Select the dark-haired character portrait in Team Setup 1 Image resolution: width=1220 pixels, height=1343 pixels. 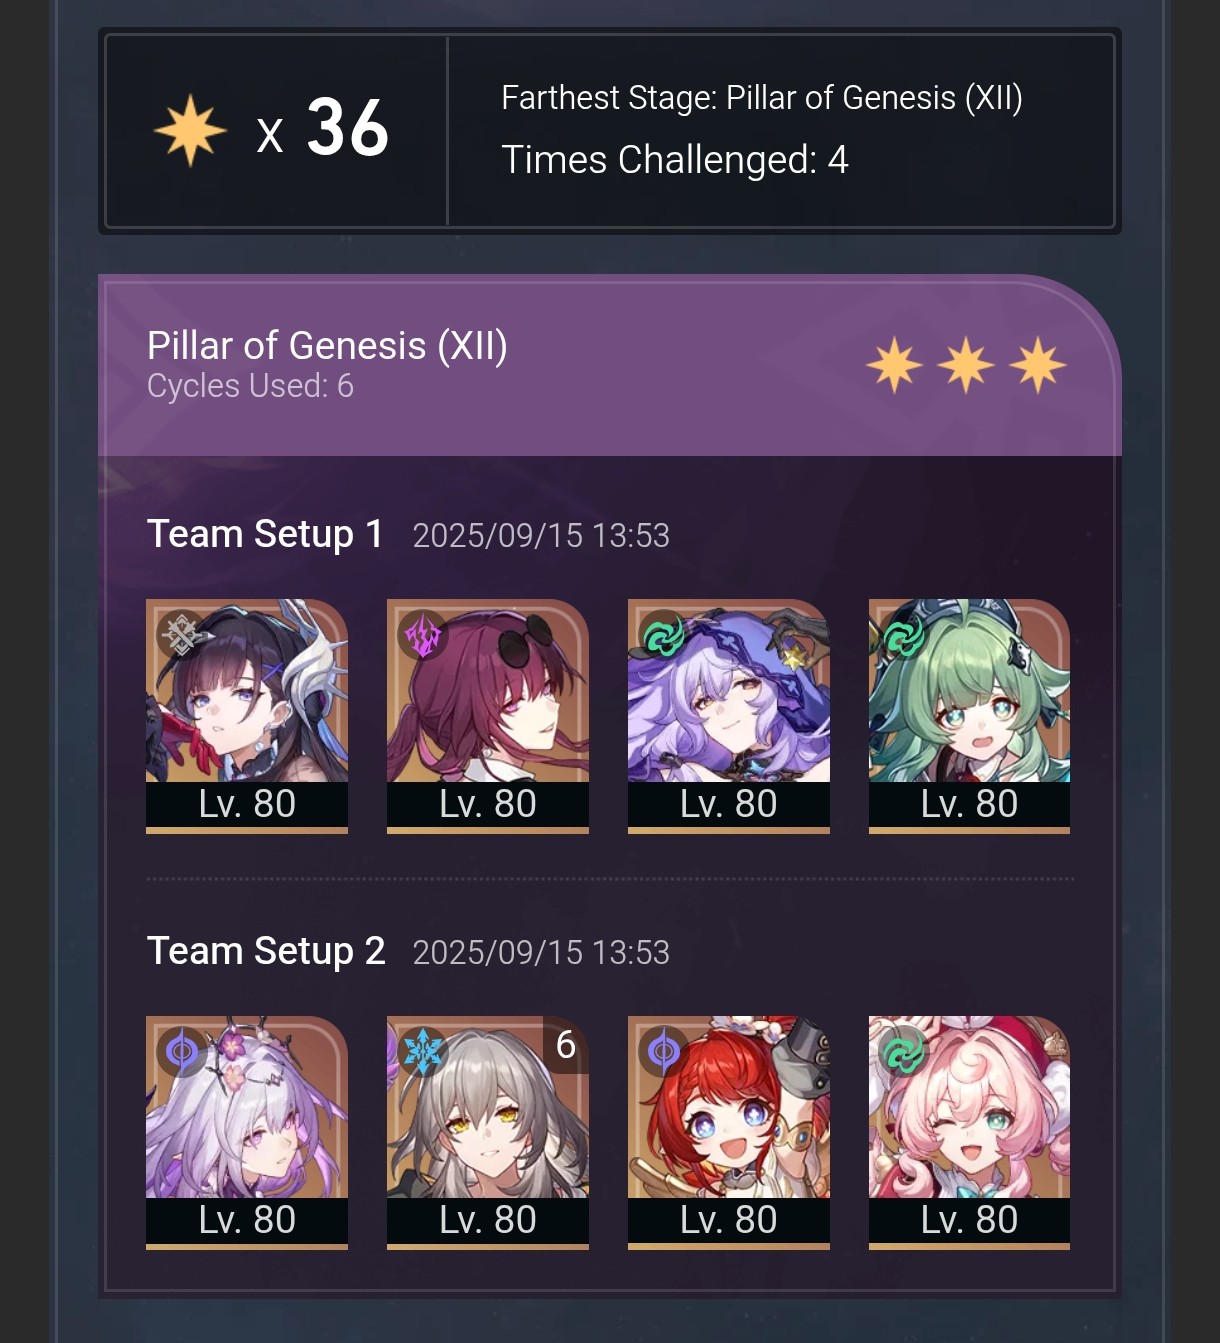(247, 715)
